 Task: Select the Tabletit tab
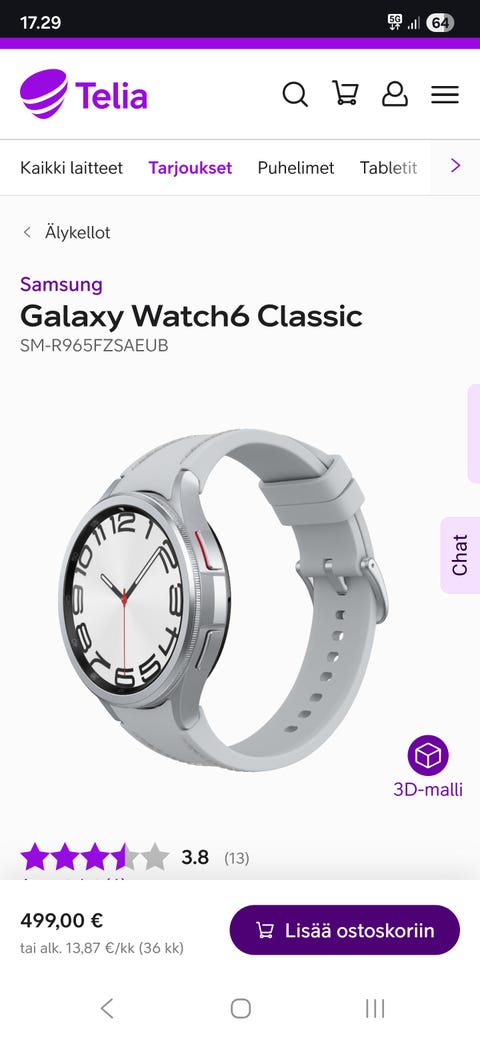tap(389, 168)
